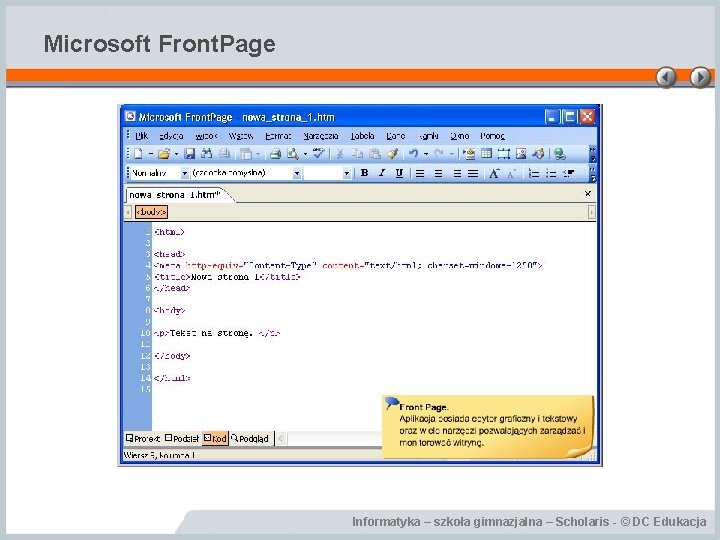Expand the arrow beside the Open icon
Screen dimensions: 720x540
(x=176, y=154)
